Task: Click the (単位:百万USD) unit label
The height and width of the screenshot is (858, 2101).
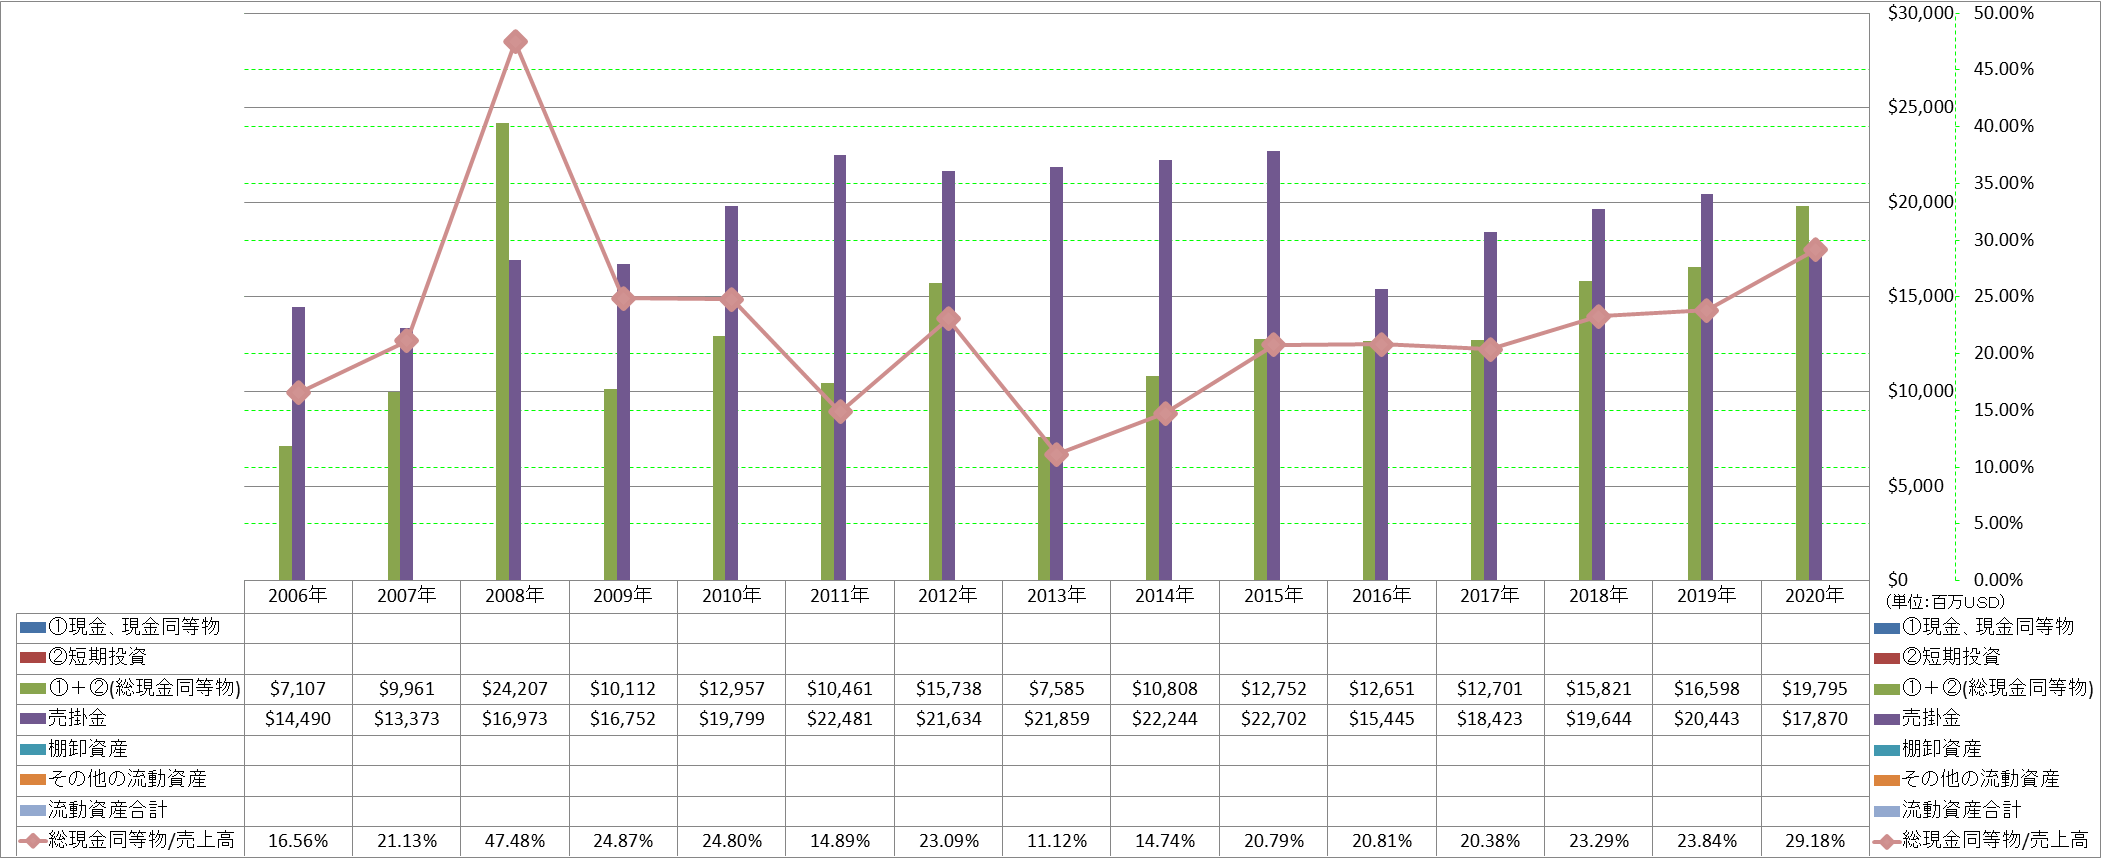Action: pos(1945,602)
